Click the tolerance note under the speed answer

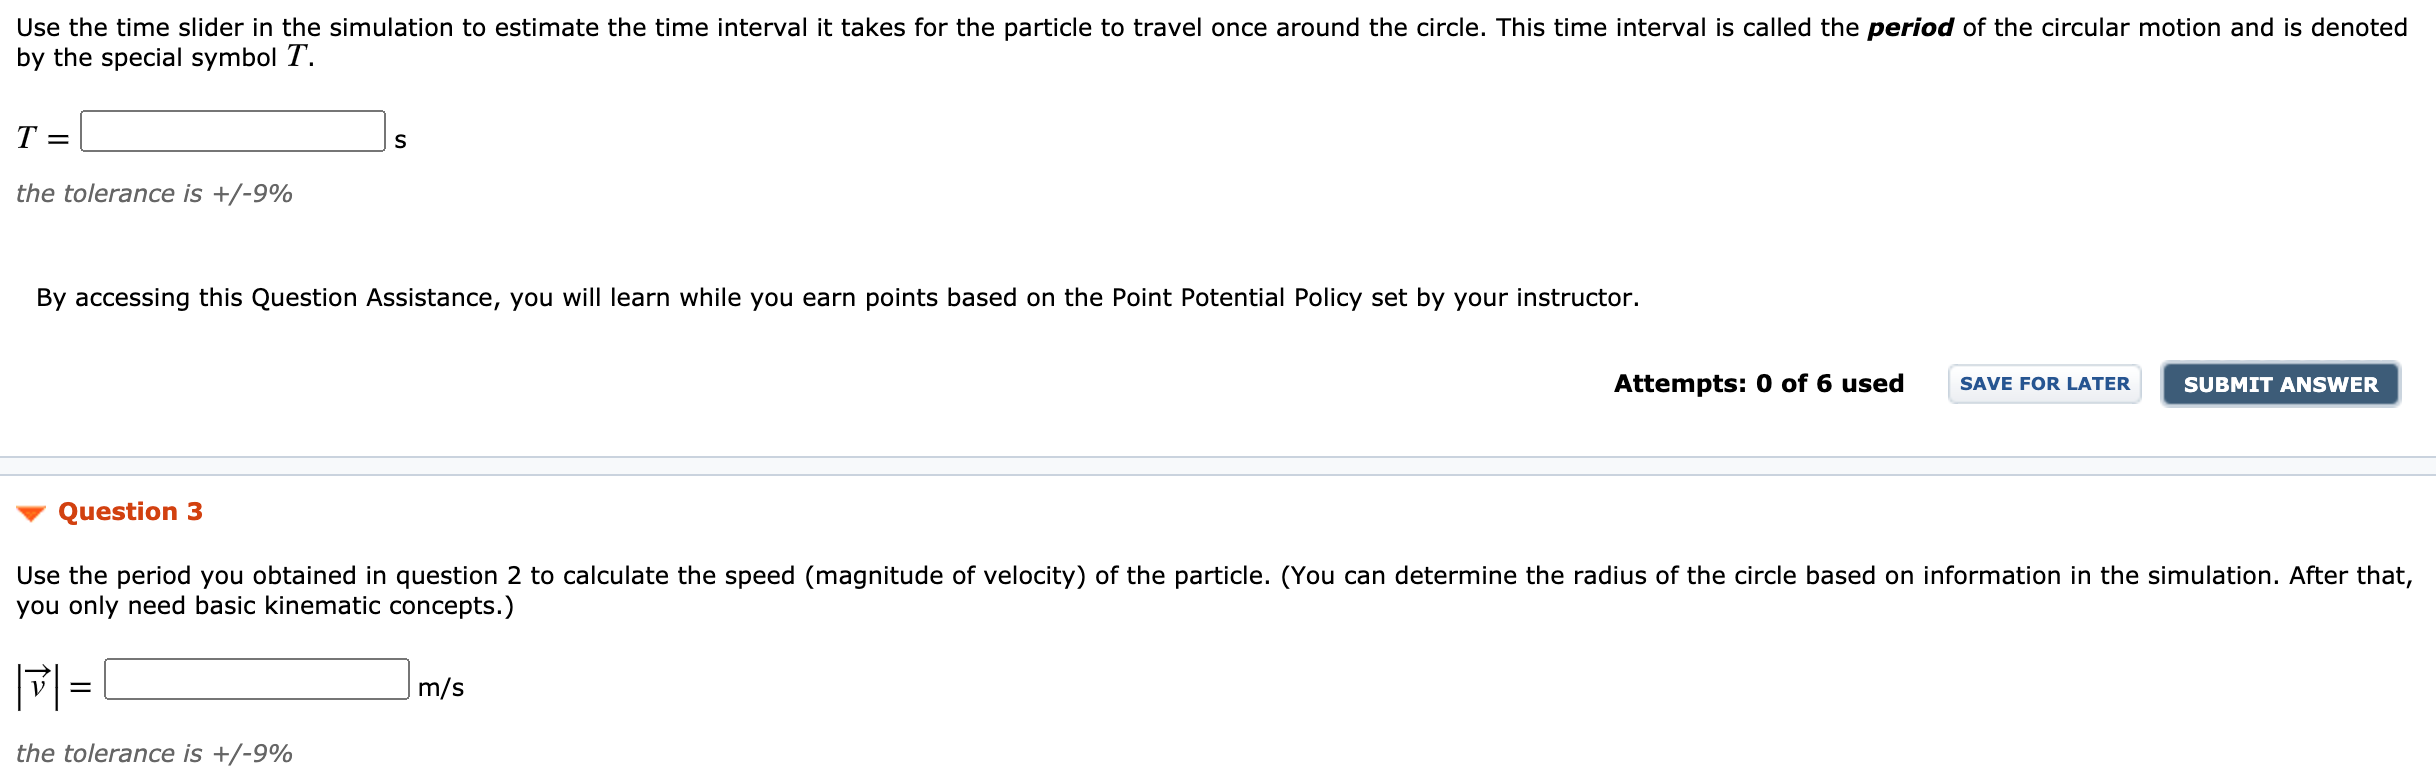click(154, 753)
